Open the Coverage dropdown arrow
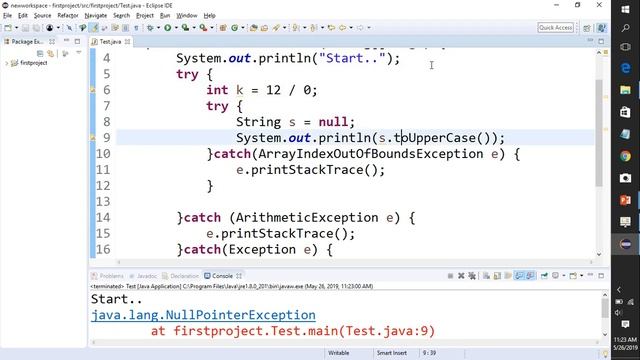This screenshot has height=360, width=640. [194, 28]
